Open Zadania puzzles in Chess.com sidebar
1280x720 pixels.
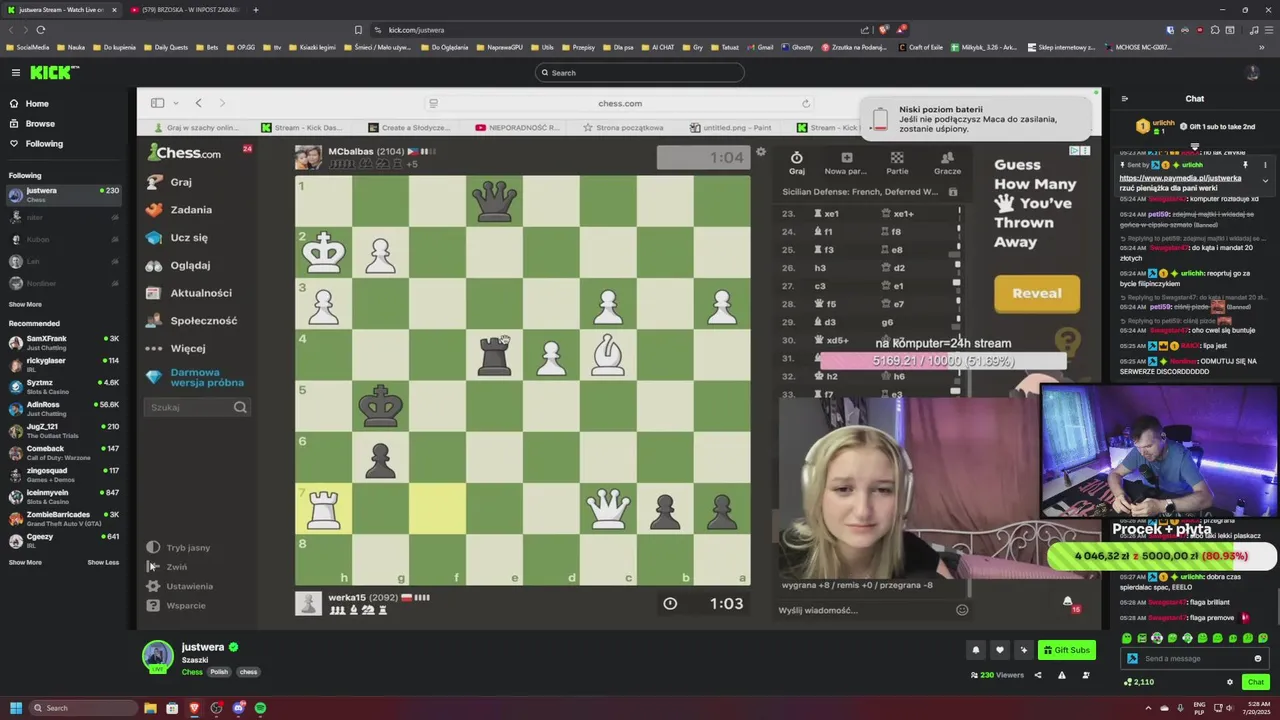191,210
